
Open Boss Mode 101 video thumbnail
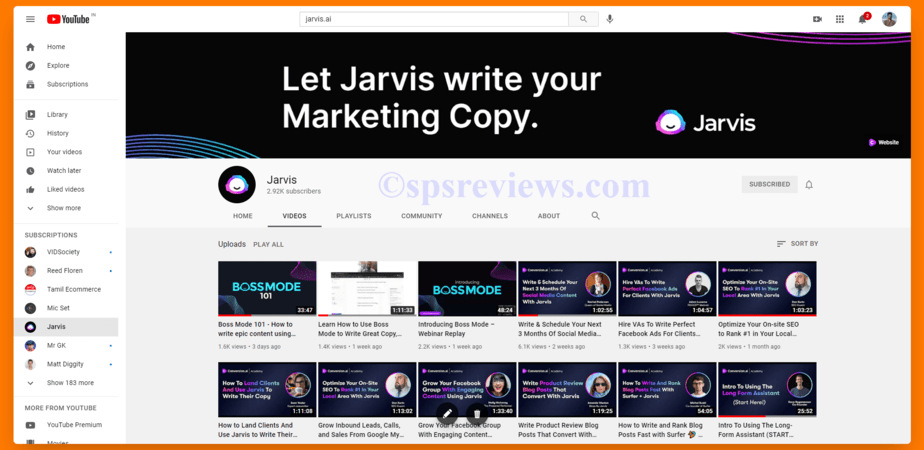[267, 288]
